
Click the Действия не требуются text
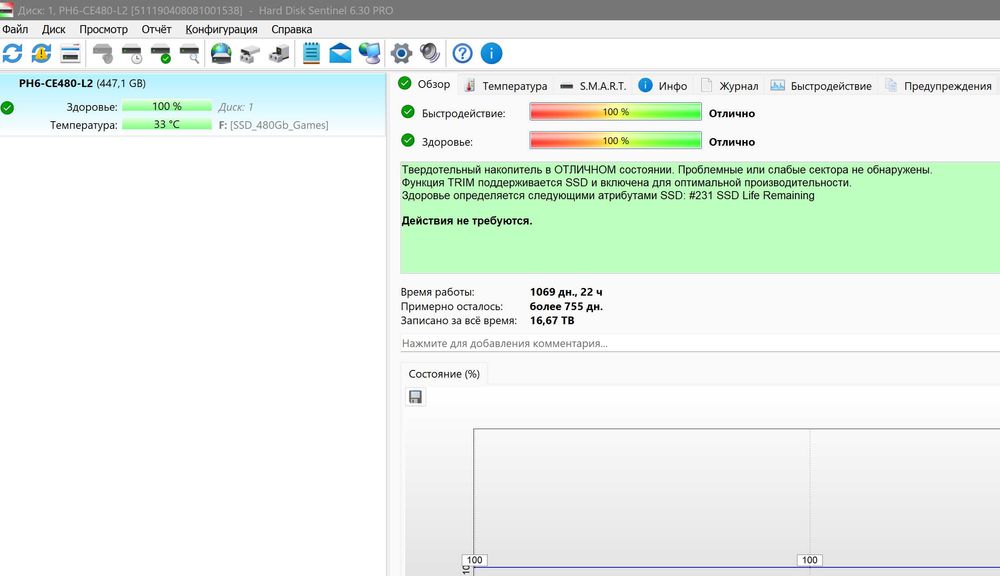466,221
